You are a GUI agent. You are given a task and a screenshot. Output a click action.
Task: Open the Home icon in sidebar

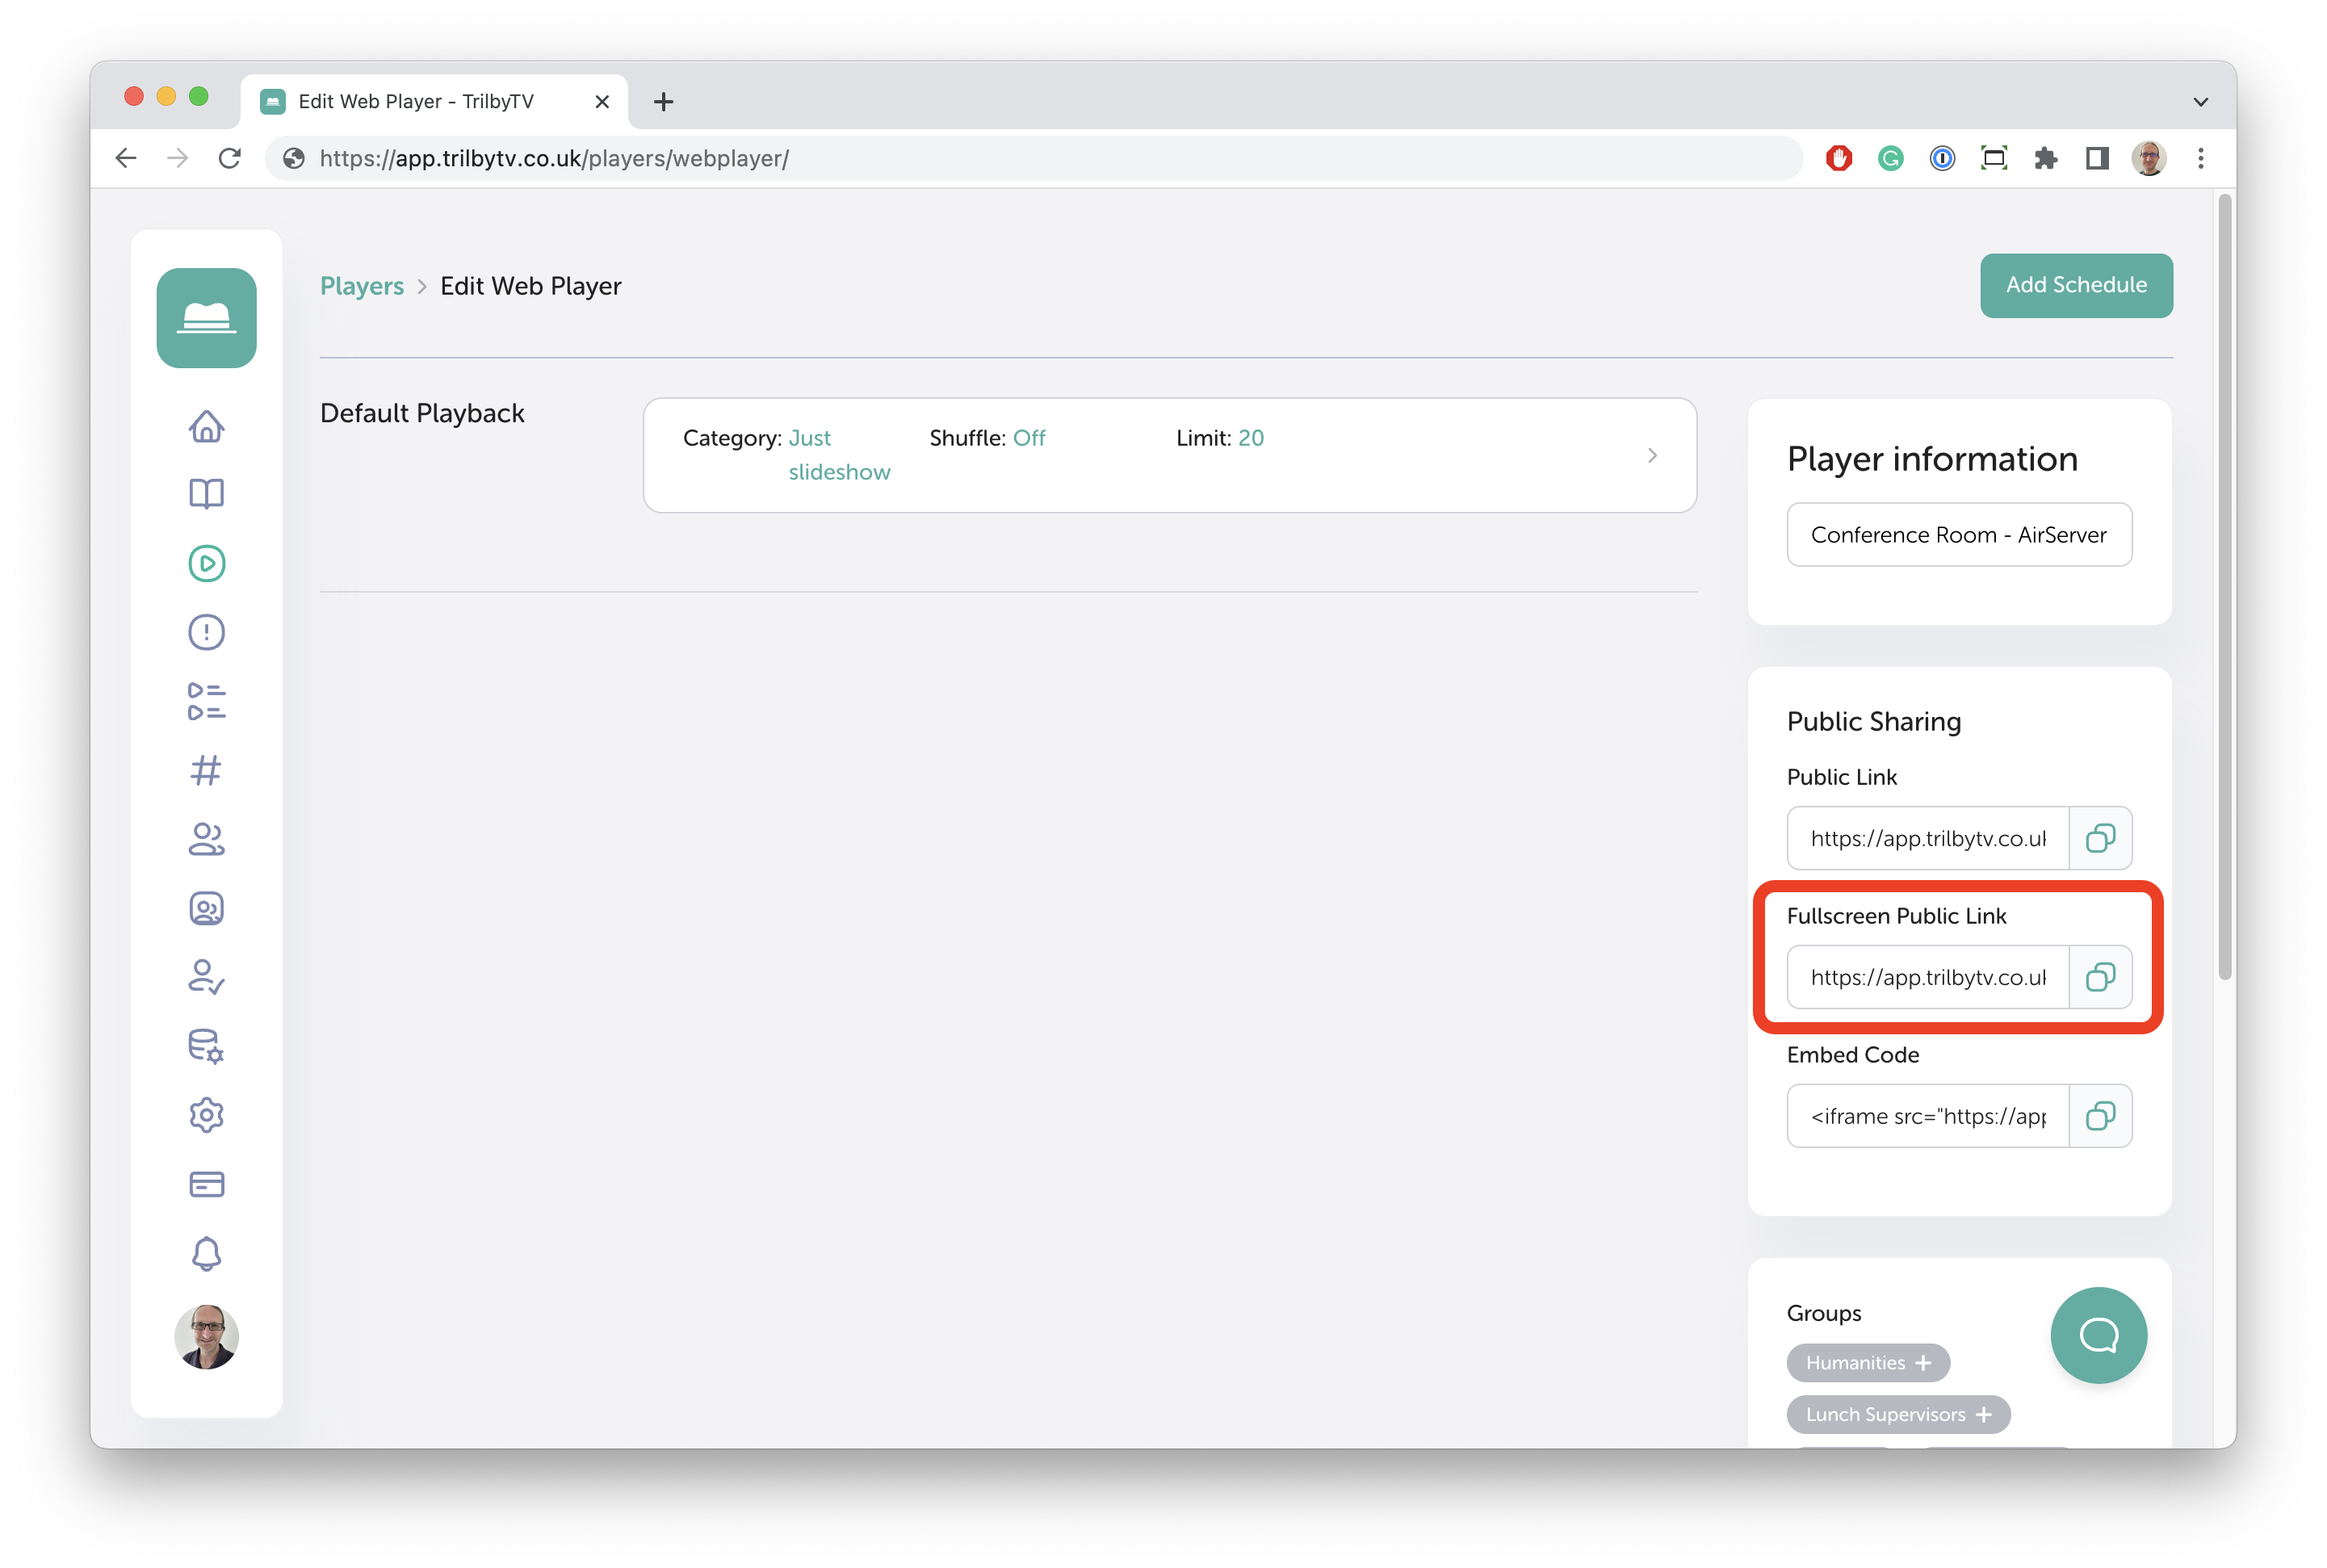click(x=206, y=426)
